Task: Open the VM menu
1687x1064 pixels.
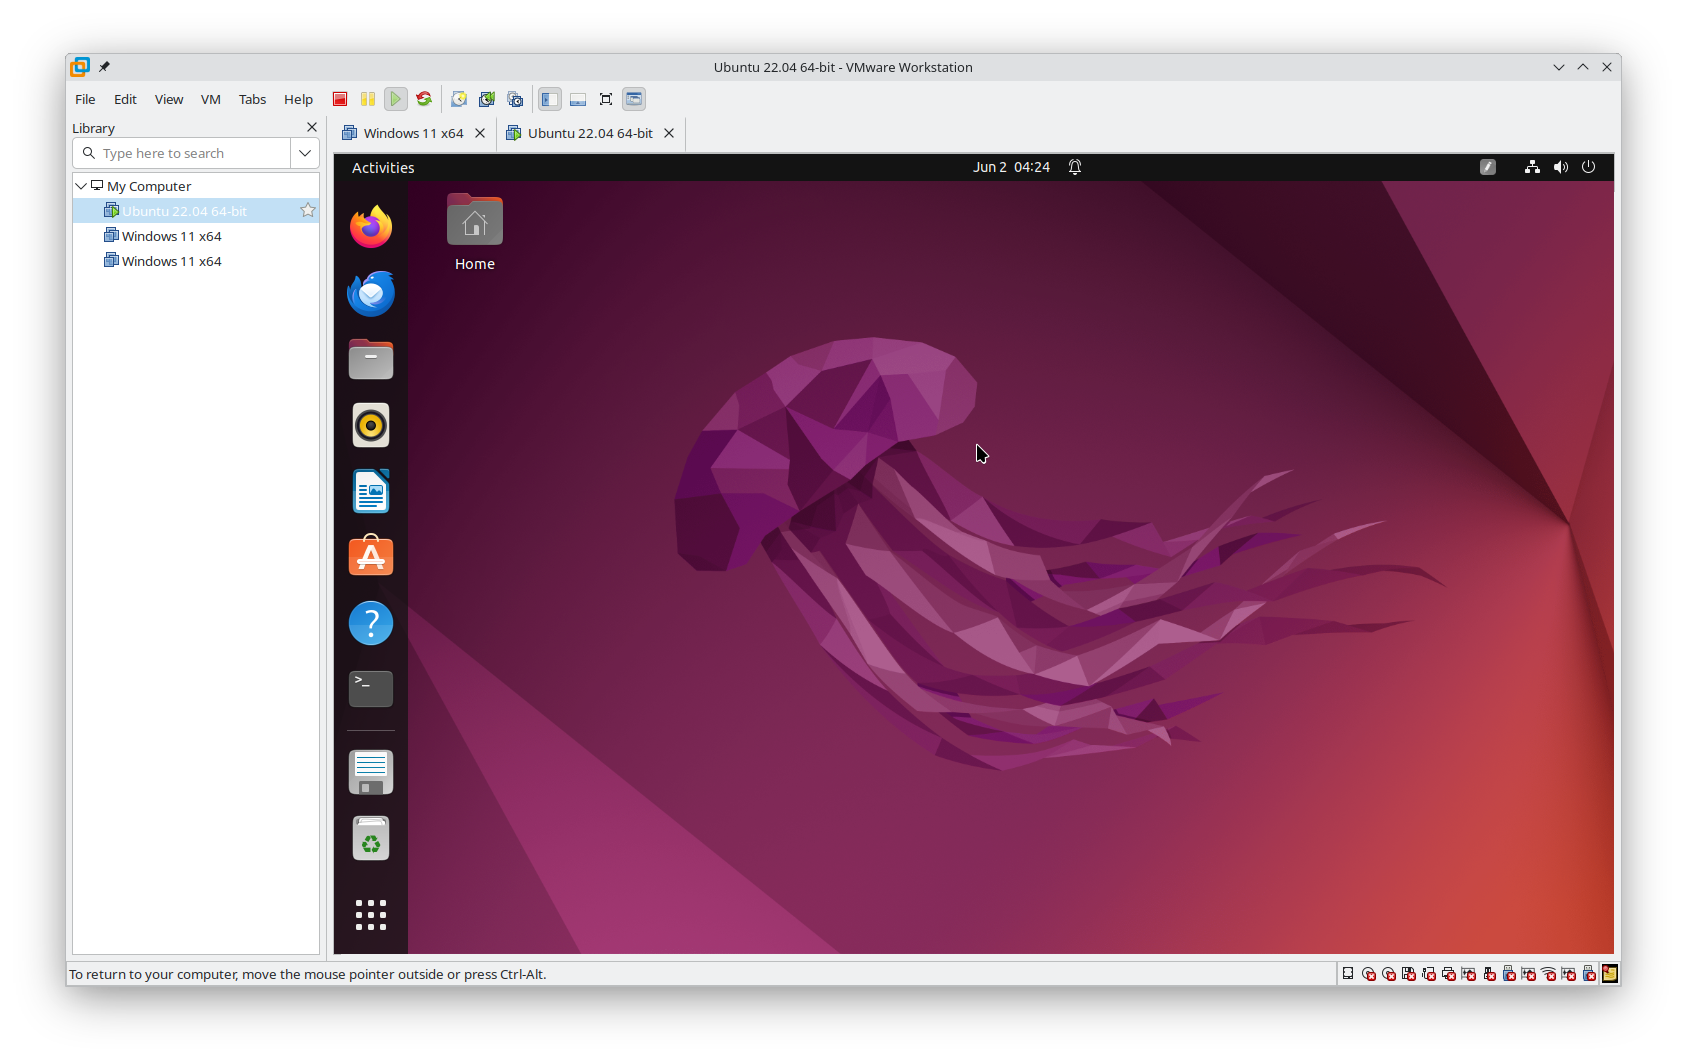Action: click(210, 99)
